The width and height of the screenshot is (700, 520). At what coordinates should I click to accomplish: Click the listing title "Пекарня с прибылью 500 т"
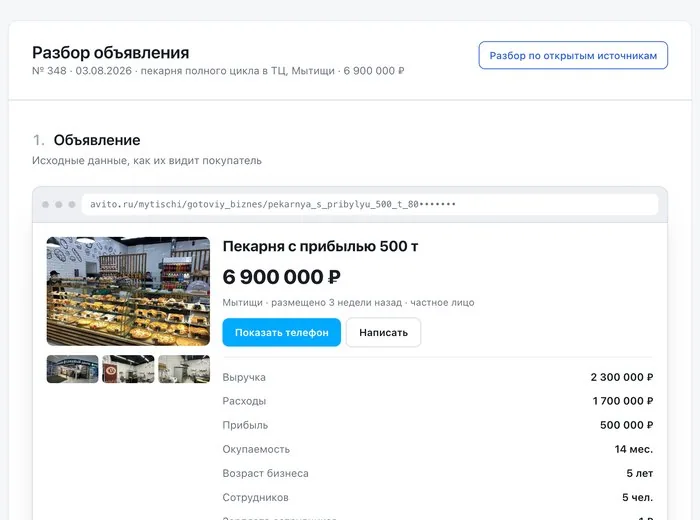click(321, 246)
